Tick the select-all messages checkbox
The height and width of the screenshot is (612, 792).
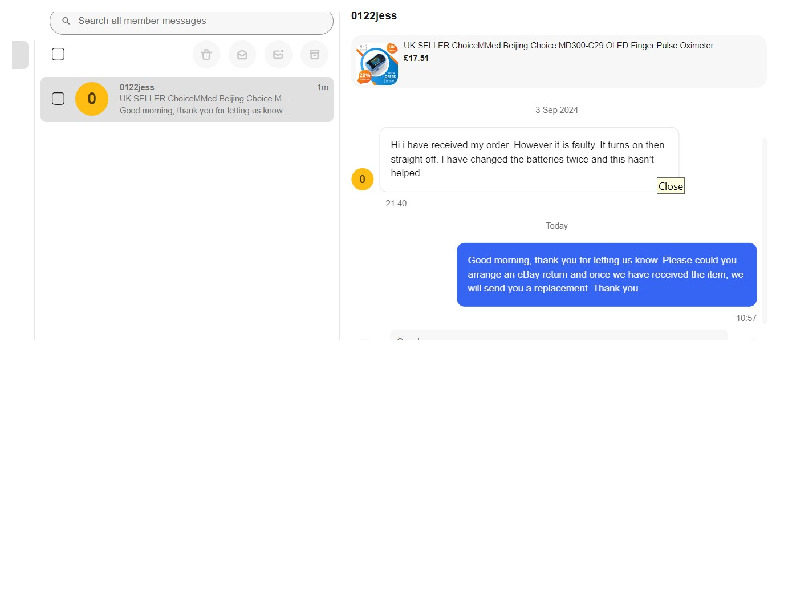coord(58,54)
